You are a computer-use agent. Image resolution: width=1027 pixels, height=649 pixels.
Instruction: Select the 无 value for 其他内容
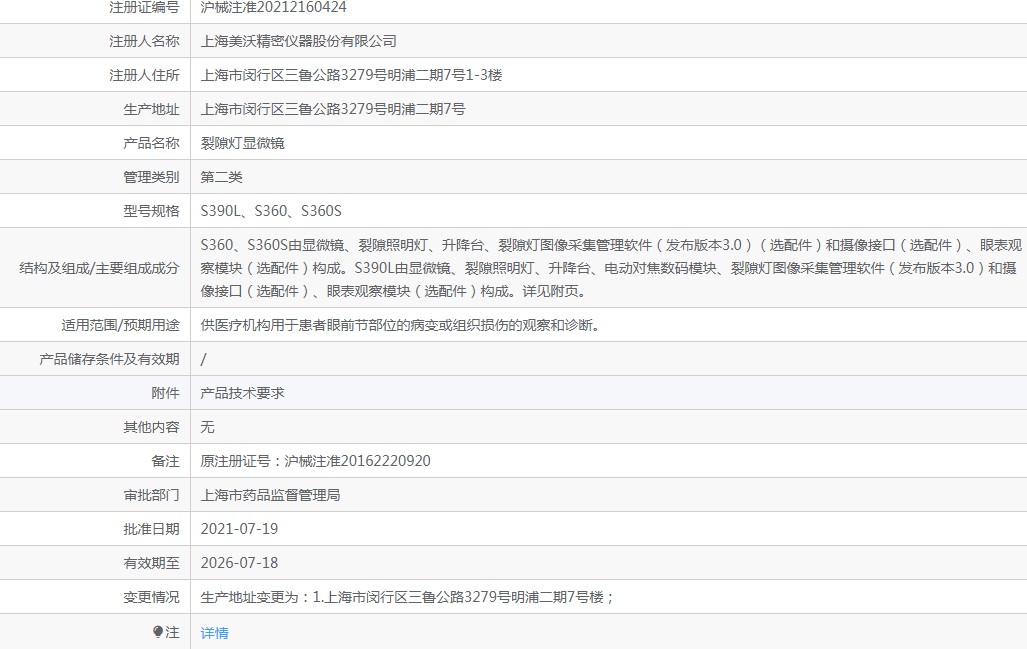208,427
